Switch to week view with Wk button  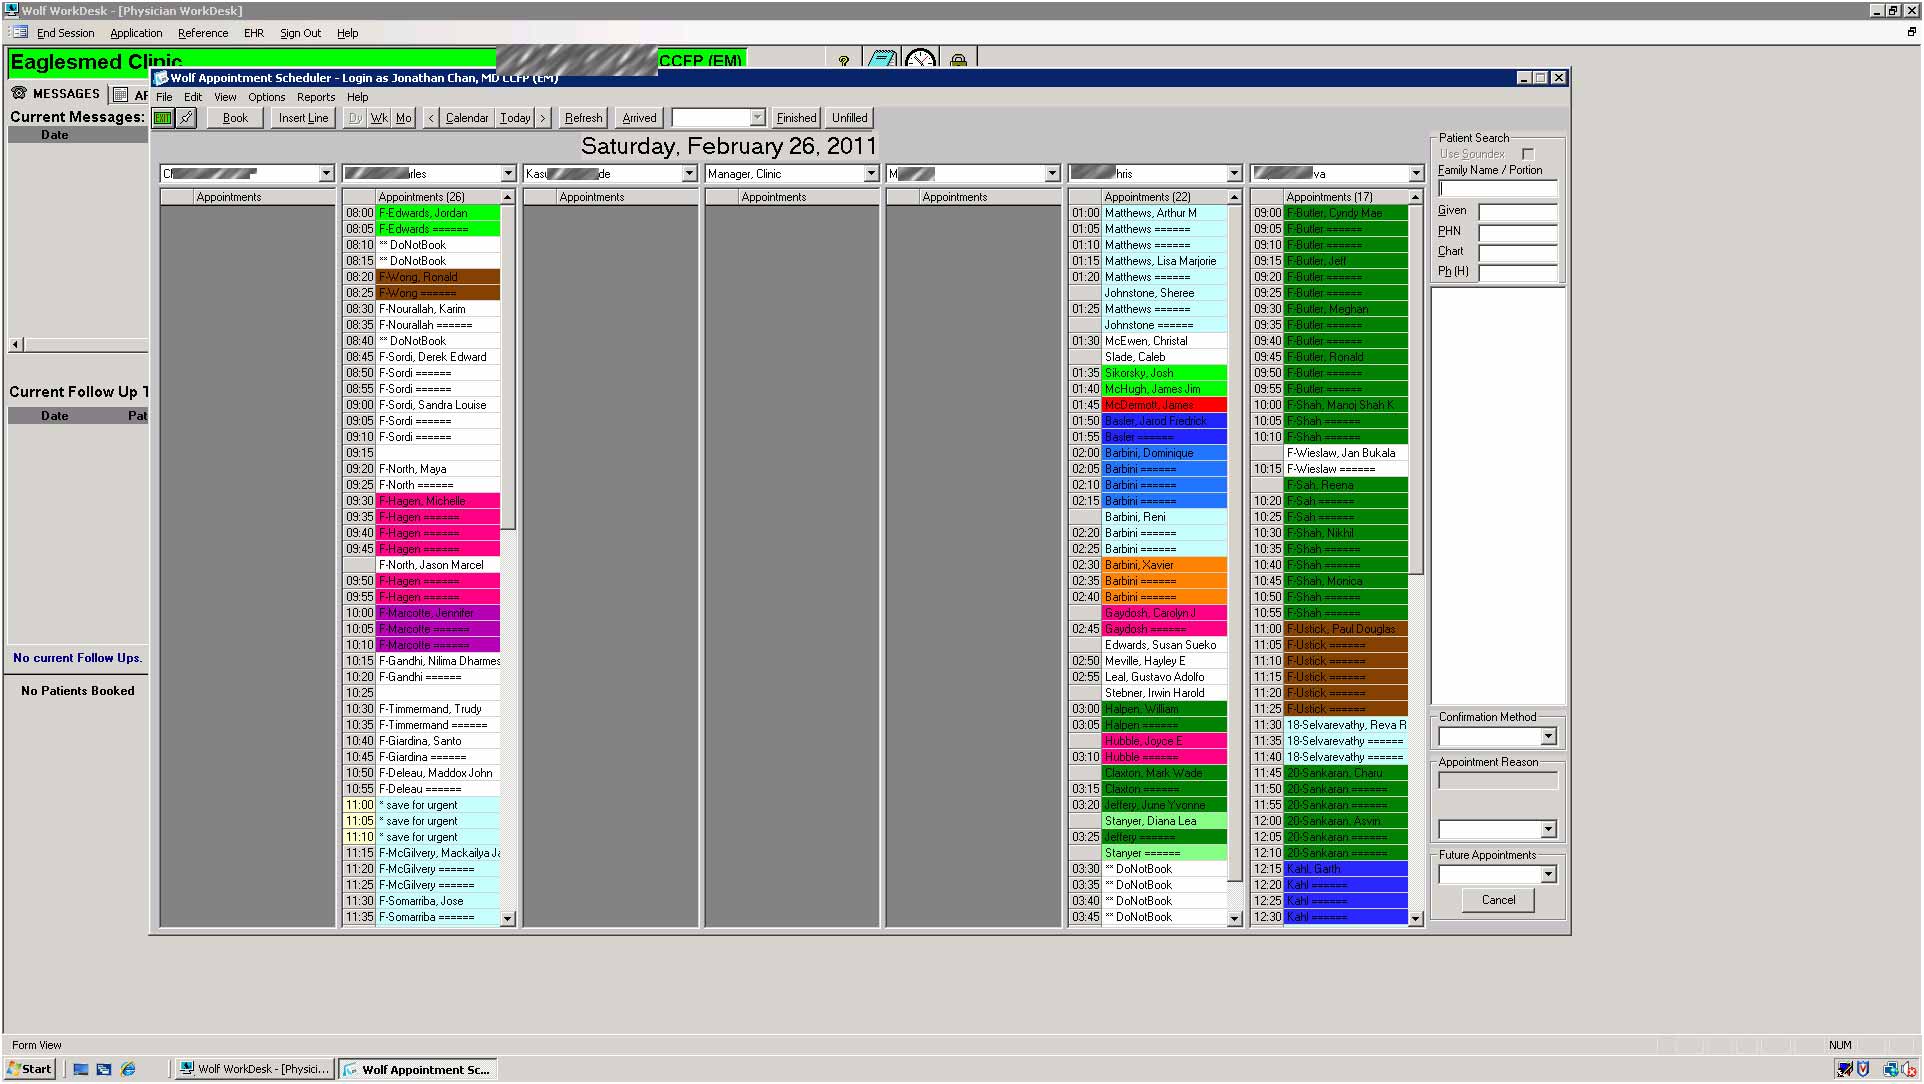click(x=379, y=118)
